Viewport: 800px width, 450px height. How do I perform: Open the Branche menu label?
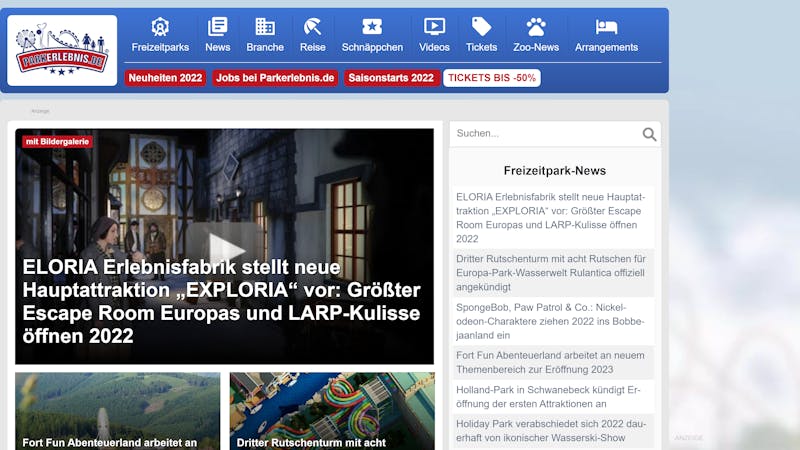point(265,47)
